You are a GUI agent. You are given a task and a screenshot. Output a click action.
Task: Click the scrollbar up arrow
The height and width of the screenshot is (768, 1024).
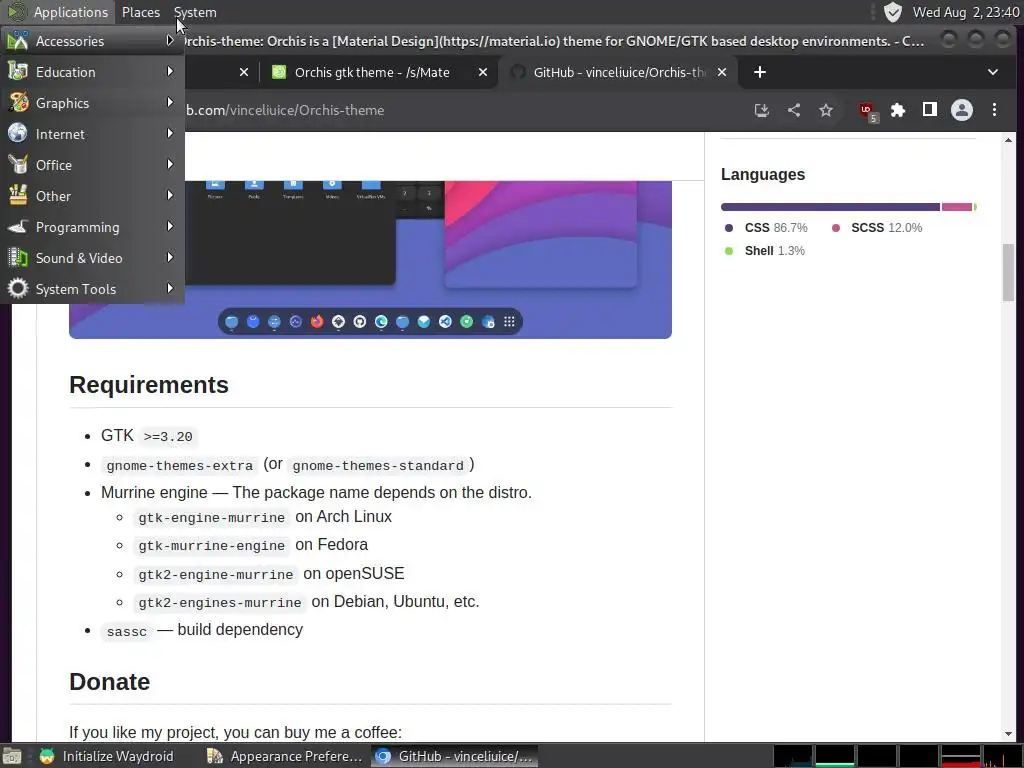coord(1008,140)
